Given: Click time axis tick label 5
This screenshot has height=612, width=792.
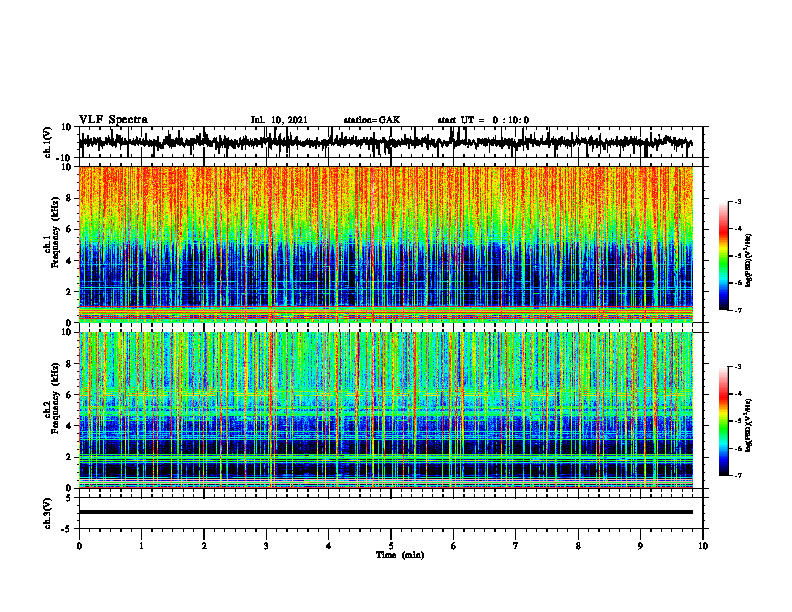Looking at the screenshot, I should [391, 546].
